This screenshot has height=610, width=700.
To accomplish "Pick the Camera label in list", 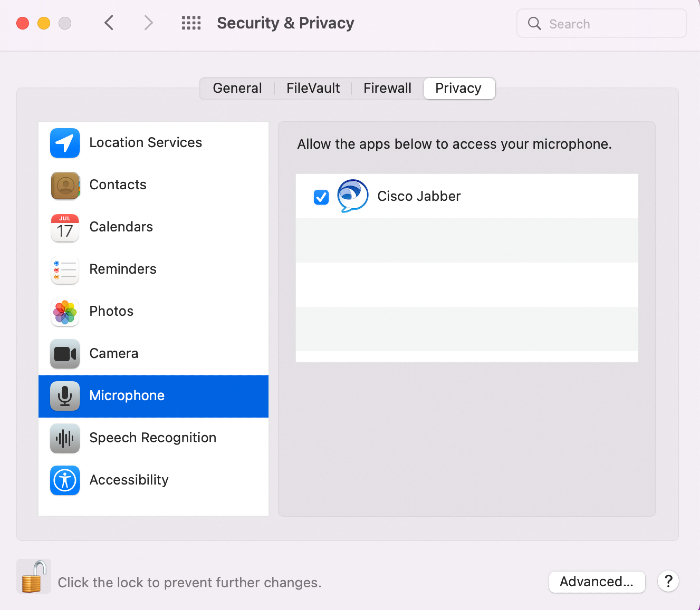I will 114,353.
